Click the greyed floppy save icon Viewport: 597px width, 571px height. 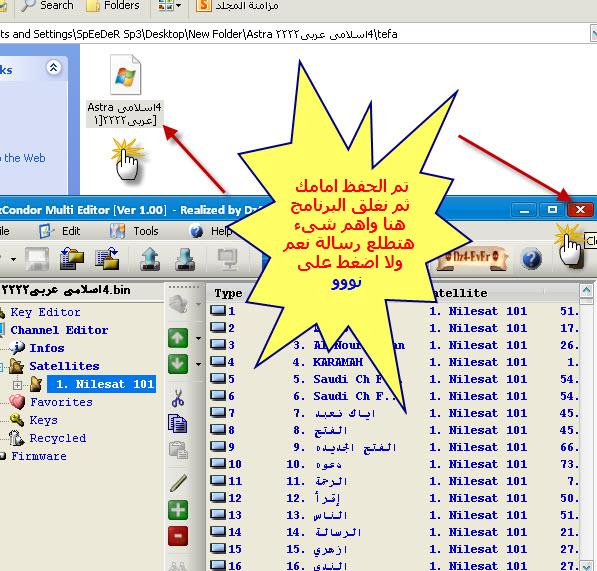pos(37,259)
